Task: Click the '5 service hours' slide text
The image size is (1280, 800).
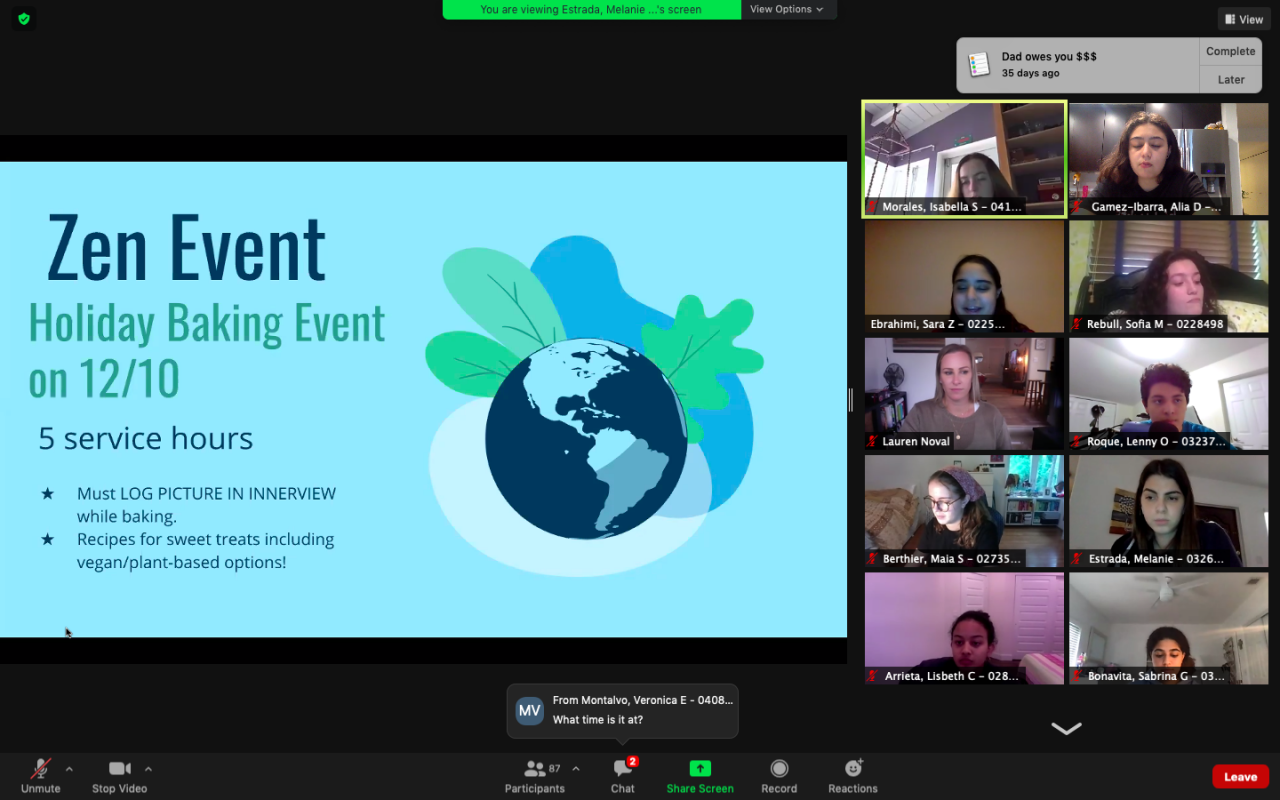Action: pos(146,438)
